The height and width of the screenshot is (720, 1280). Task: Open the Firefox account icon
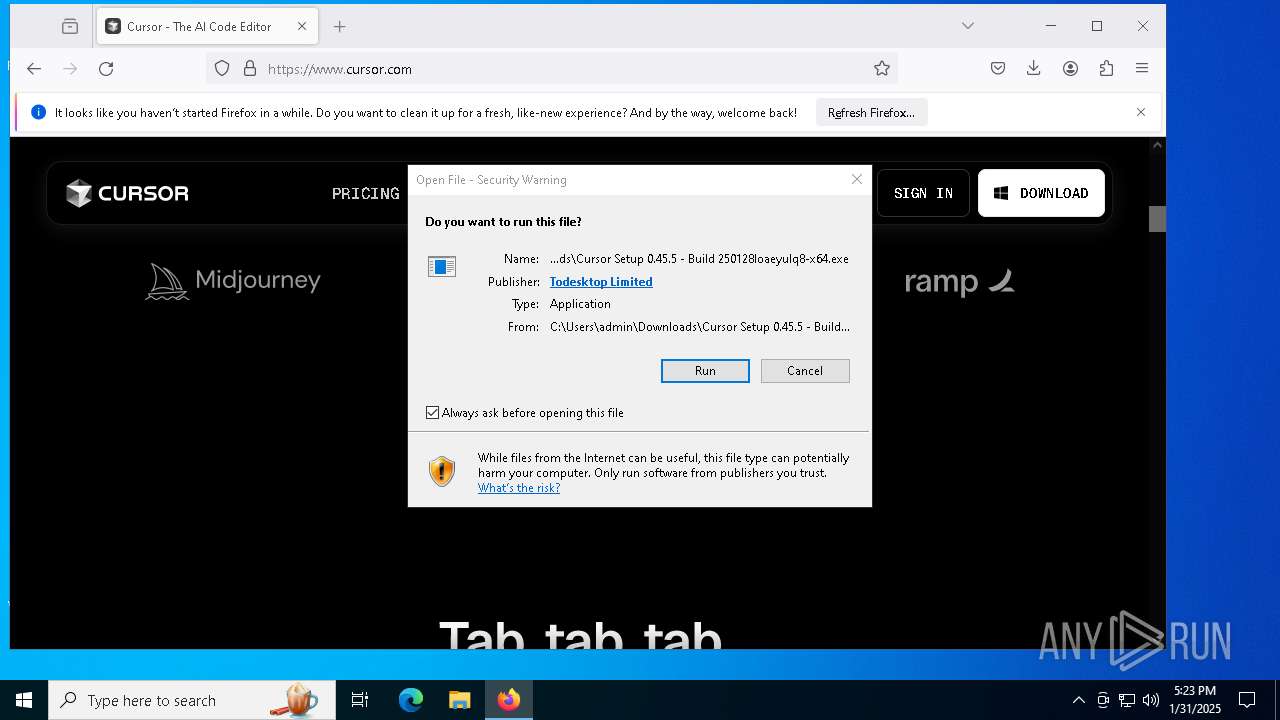coord(1070,69)
